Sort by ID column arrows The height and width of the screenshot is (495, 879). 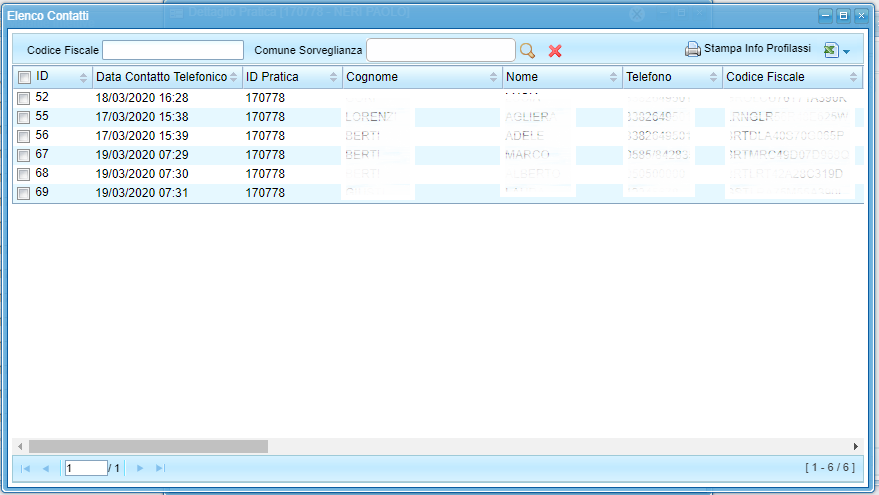coord(84,78)
